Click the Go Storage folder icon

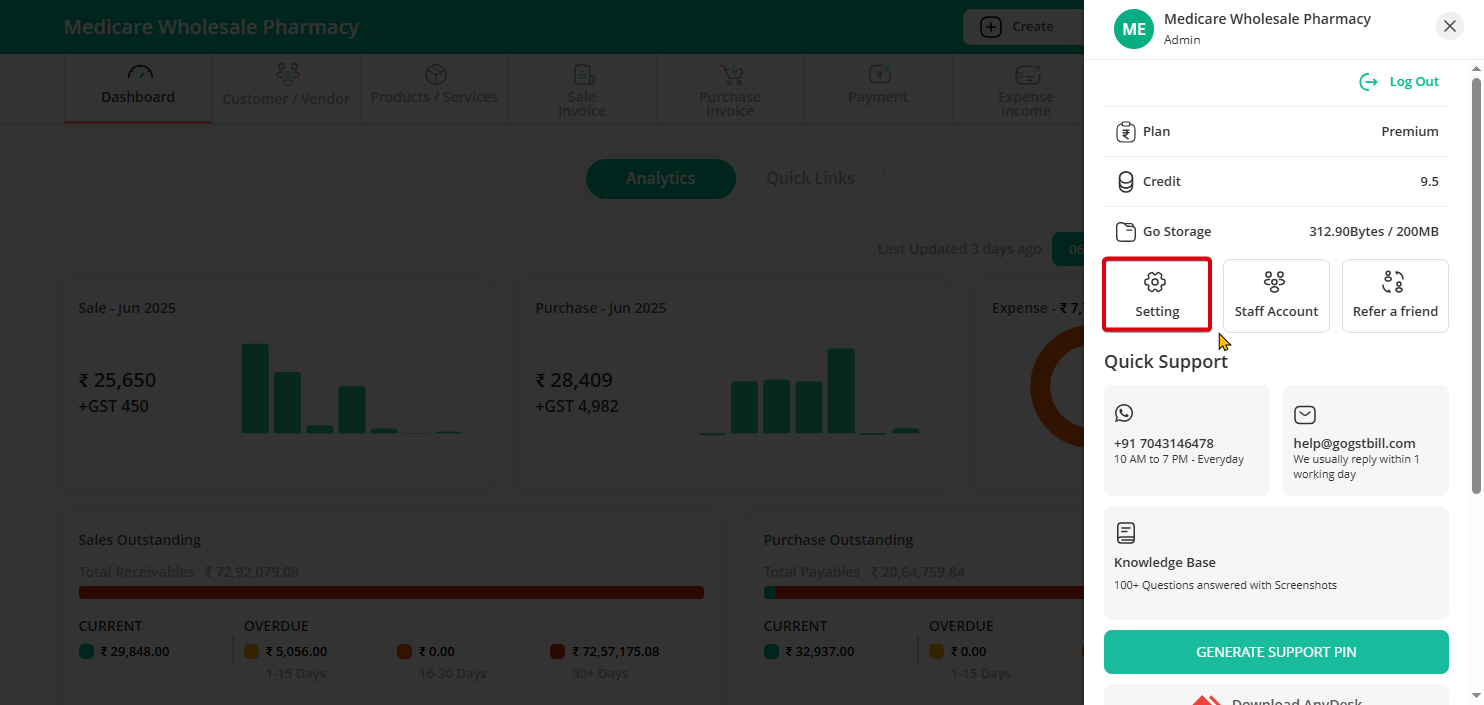tap(1125, 231)
